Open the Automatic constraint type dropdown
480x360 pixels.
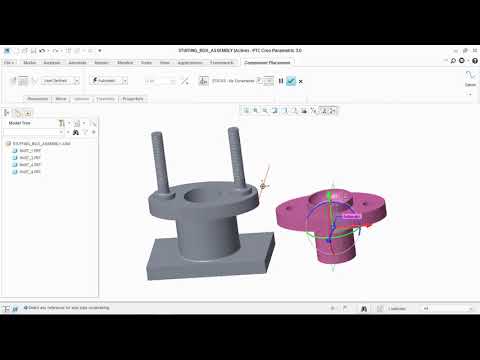(x=108, y=81)
